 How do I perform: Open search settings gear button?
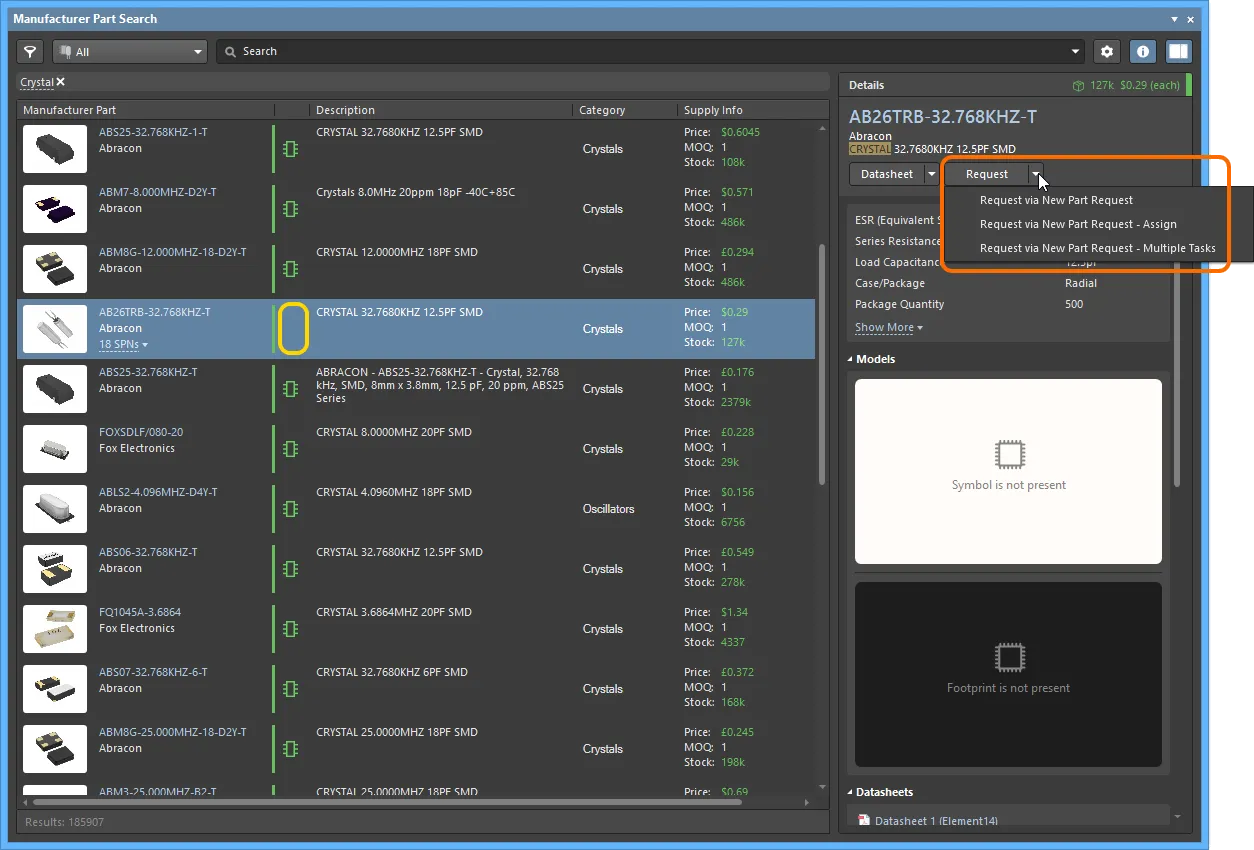(x=1106, y=51)
